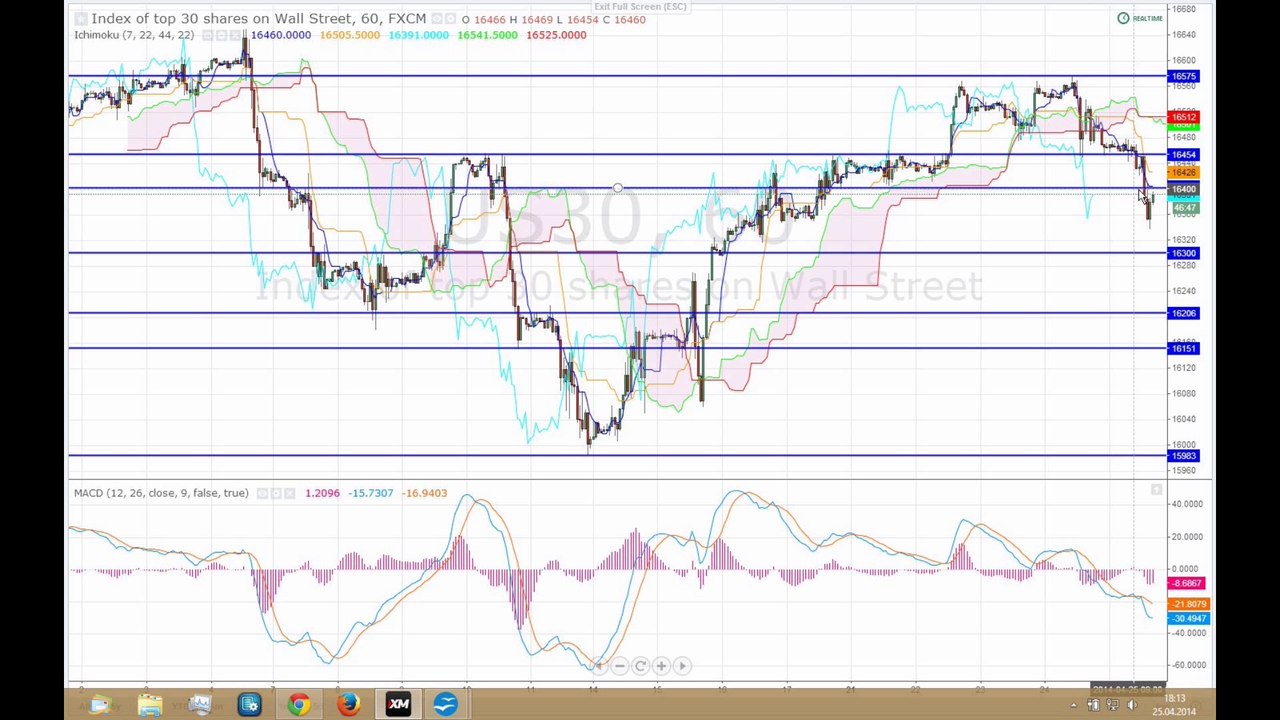Click the blue MACD value label -30.4947
Viewport: 1280px width, 720px height.
(x=1188, y=619)
